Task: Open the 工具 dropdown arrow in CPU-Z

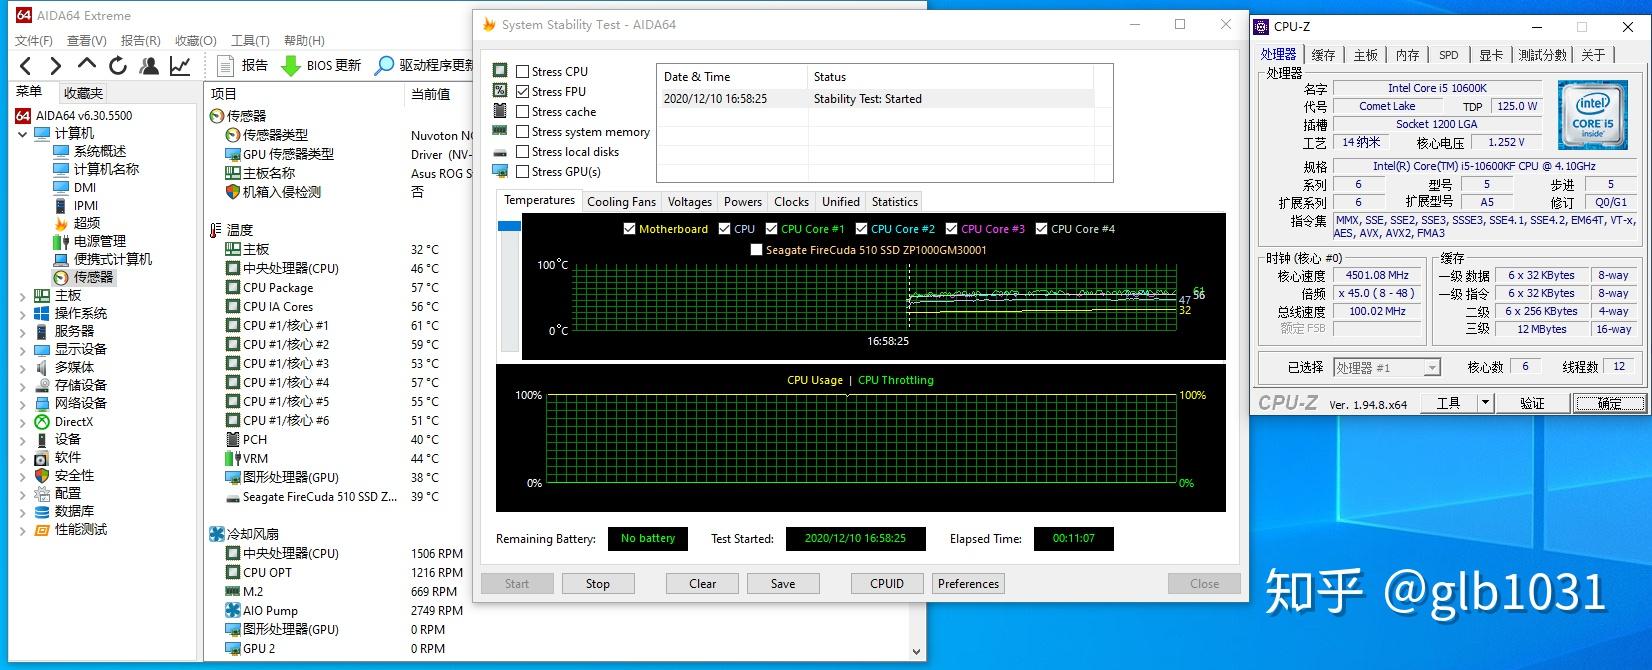Action: click(x=1485, y=403)
